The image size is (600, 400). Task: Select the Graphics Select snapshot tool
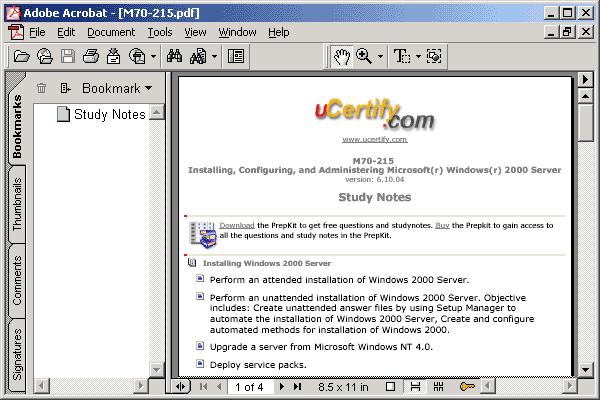click(x=434, y=57)
